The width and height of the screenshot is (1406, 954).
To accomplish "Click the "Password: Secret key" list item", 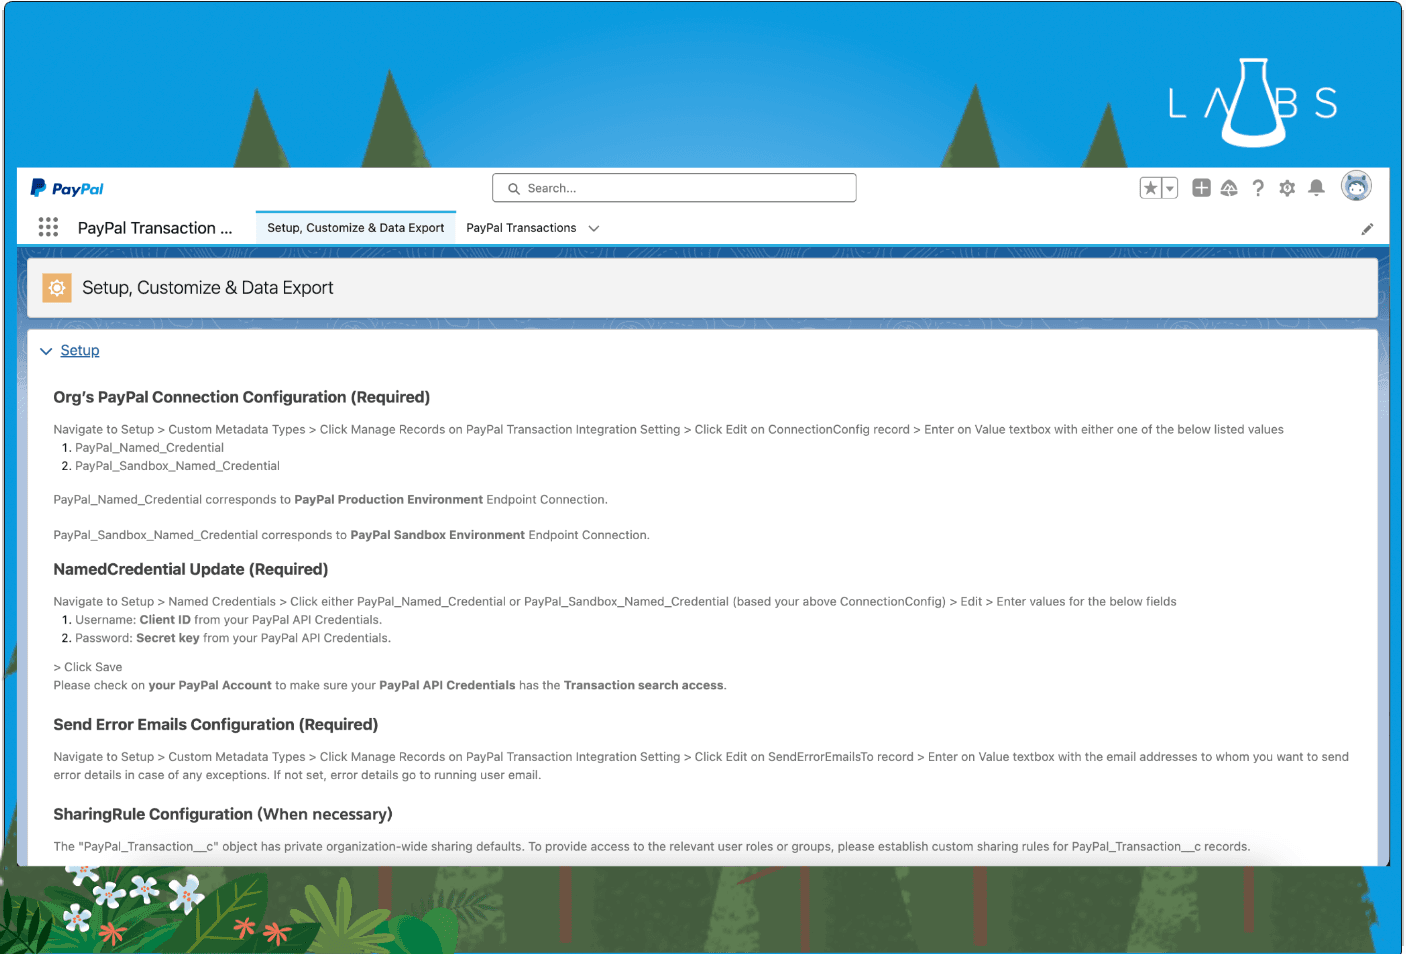I will click(233, 638).
